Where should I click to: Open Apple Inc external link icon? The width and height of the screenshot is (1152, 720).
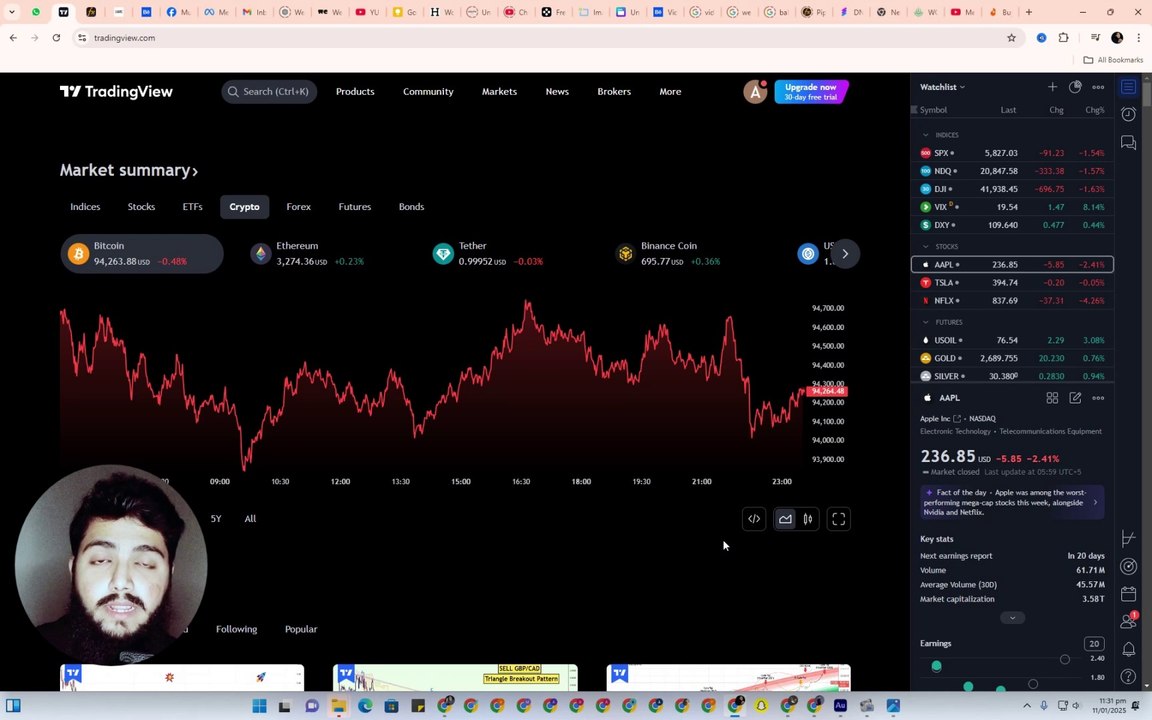(x=957, y=419)
